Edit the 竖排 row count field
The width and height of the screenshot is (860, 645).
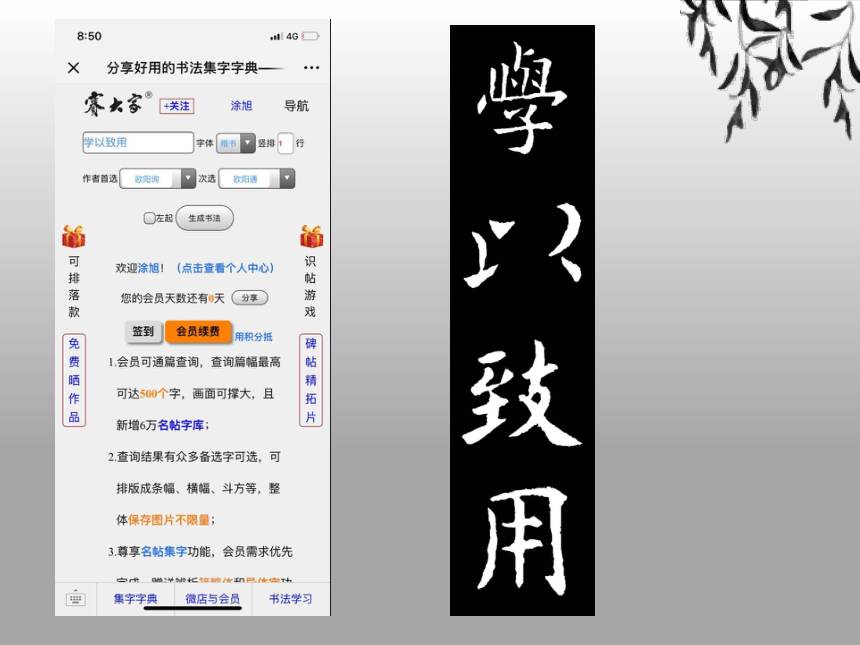(285, 143)
